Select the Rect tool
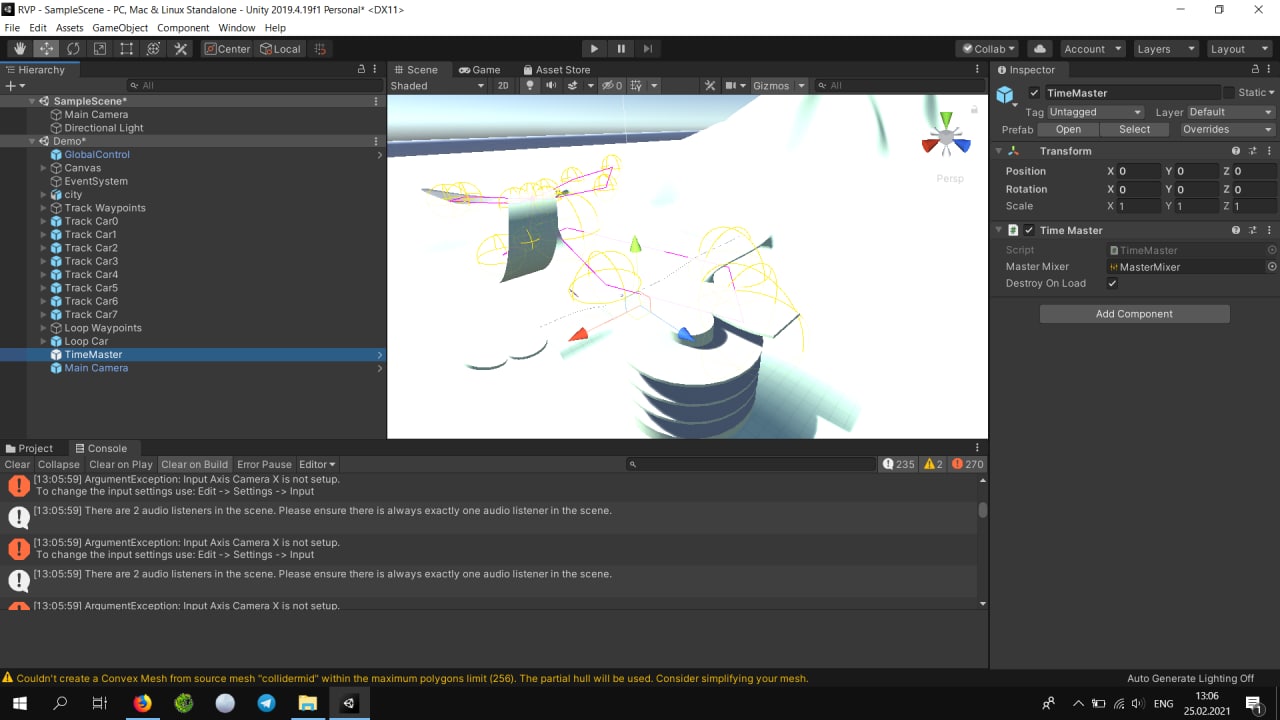The height and width of the screenshot is (720, 1280). 127,49
